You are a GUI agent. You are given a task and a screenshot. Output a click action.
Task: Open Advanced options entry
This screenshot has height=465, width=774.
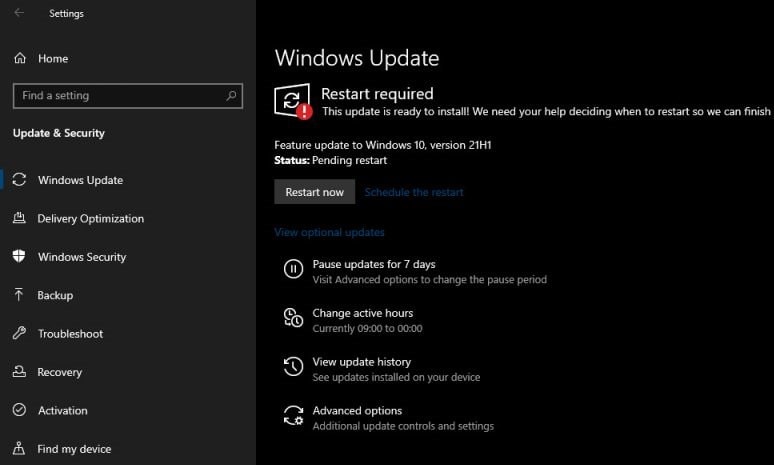[357, 410]
